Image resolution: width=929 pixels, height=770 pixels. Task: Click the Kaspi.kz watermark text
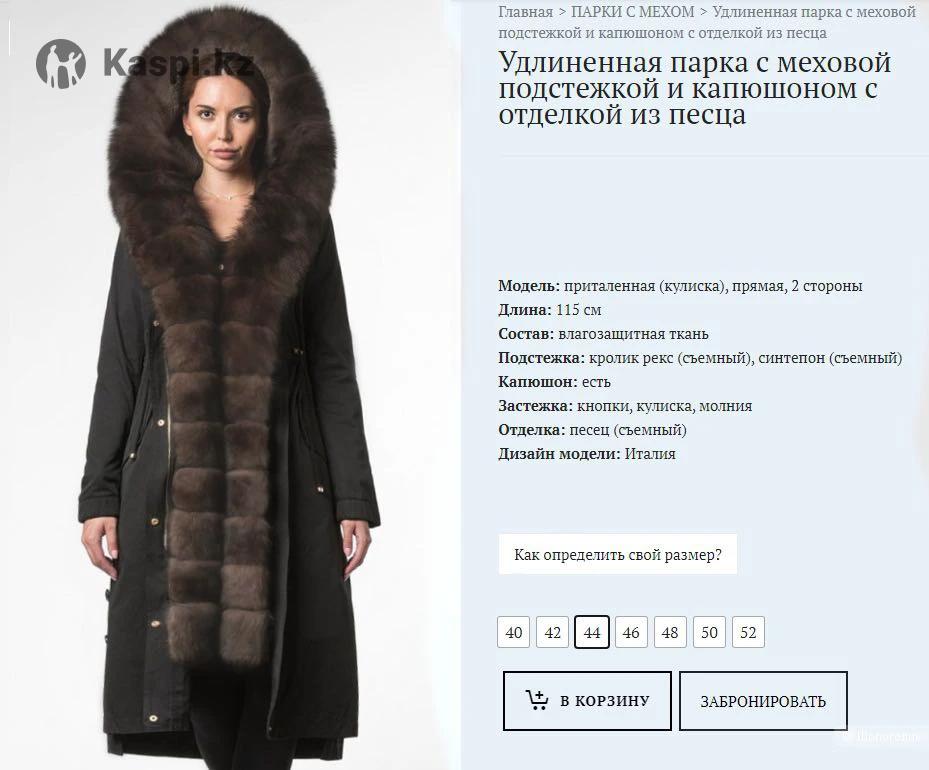coord(179,63)
